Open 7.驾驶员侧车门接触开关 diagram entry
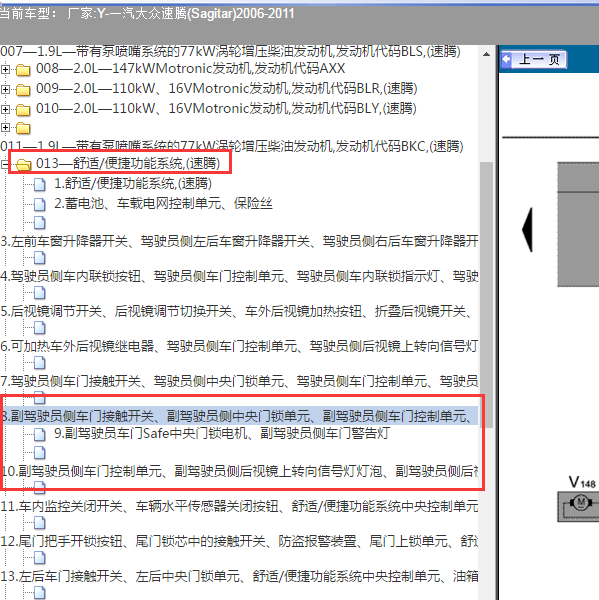Image resolution: width=599 pixels, height=600 pixels. click(x=239, y=381)
